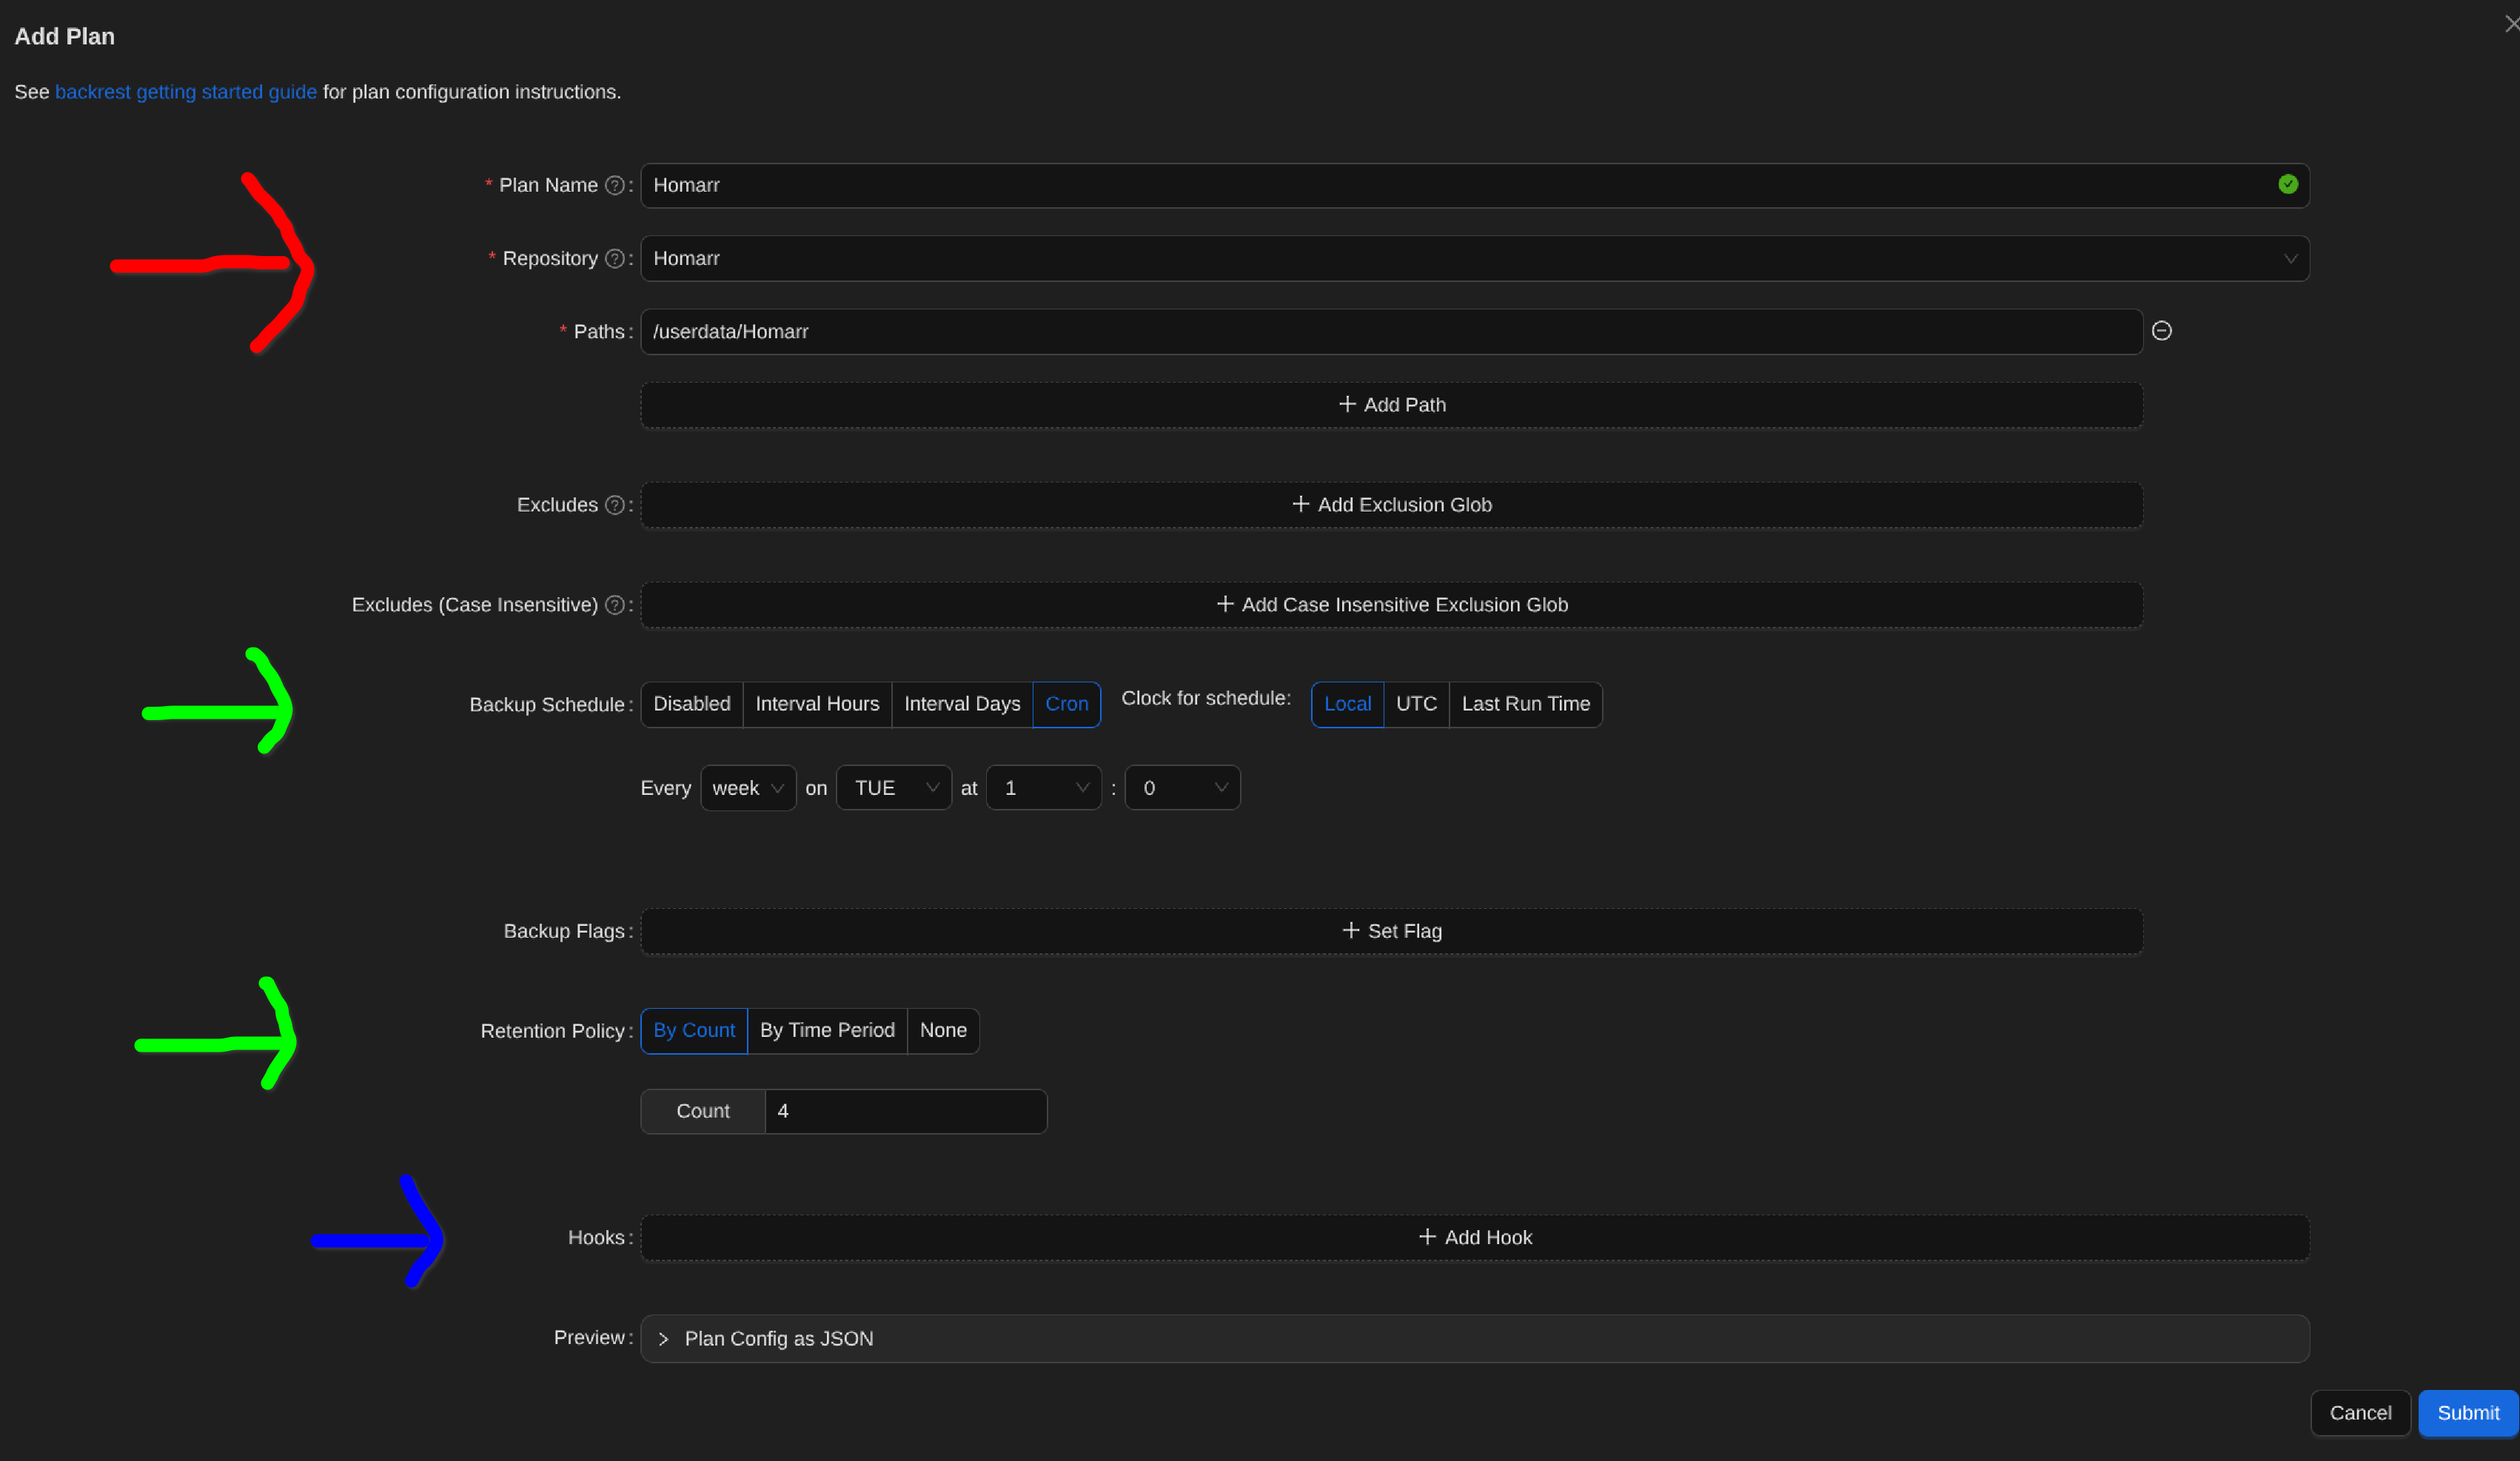Expand Plan Config as JSON preview
The image size is (2520, 1461).
tap(778, 1339)
